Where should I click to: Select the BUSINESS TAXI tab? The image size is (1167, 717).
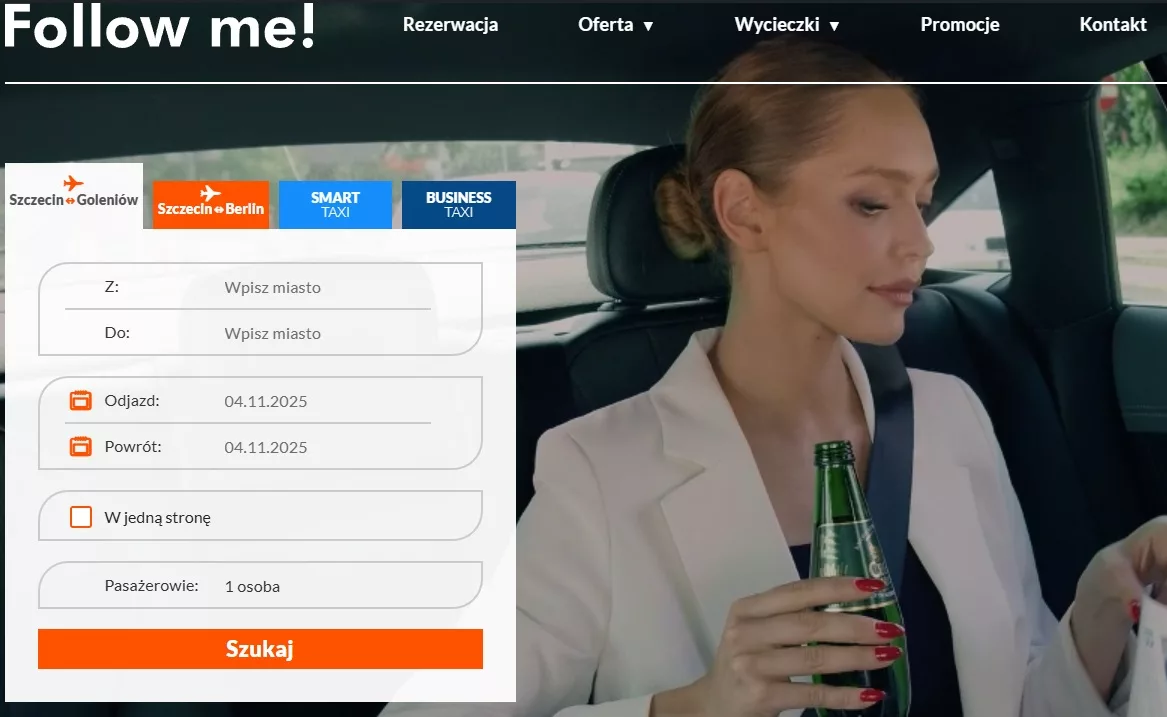pyautogui.click(x=458, y=205)
